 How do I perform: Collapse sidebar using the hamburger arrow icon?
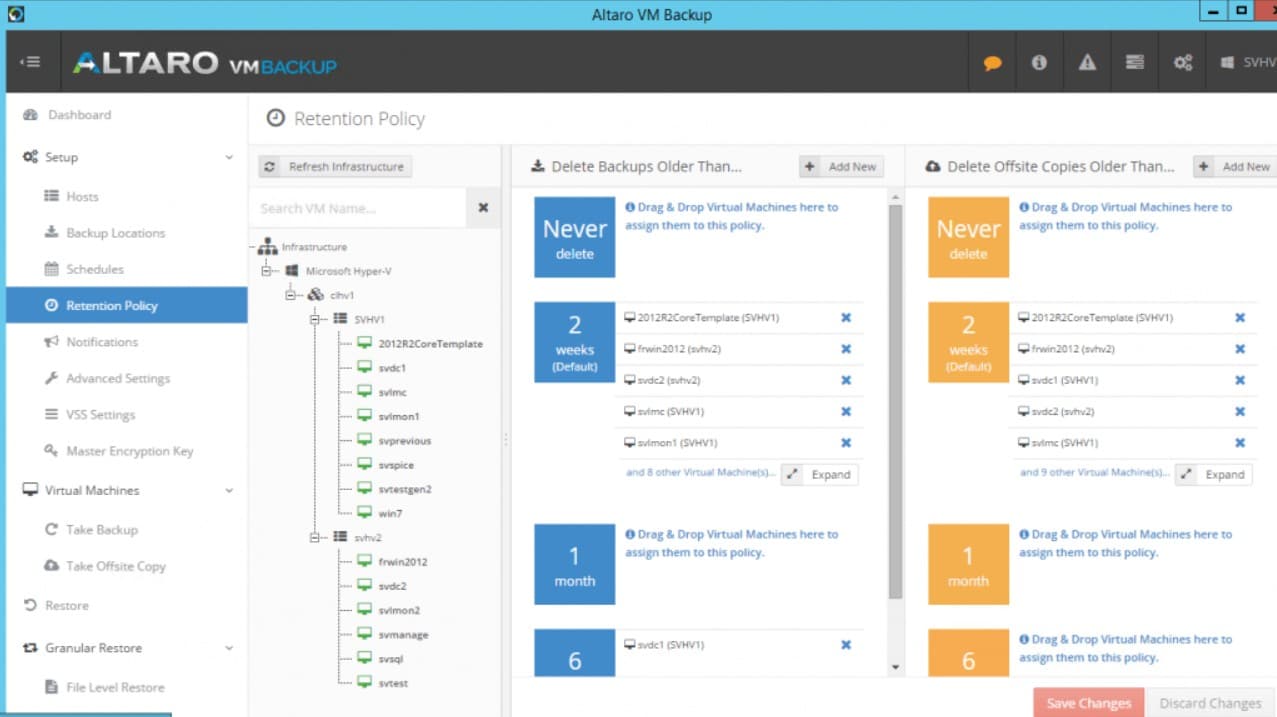pos(30,62)
